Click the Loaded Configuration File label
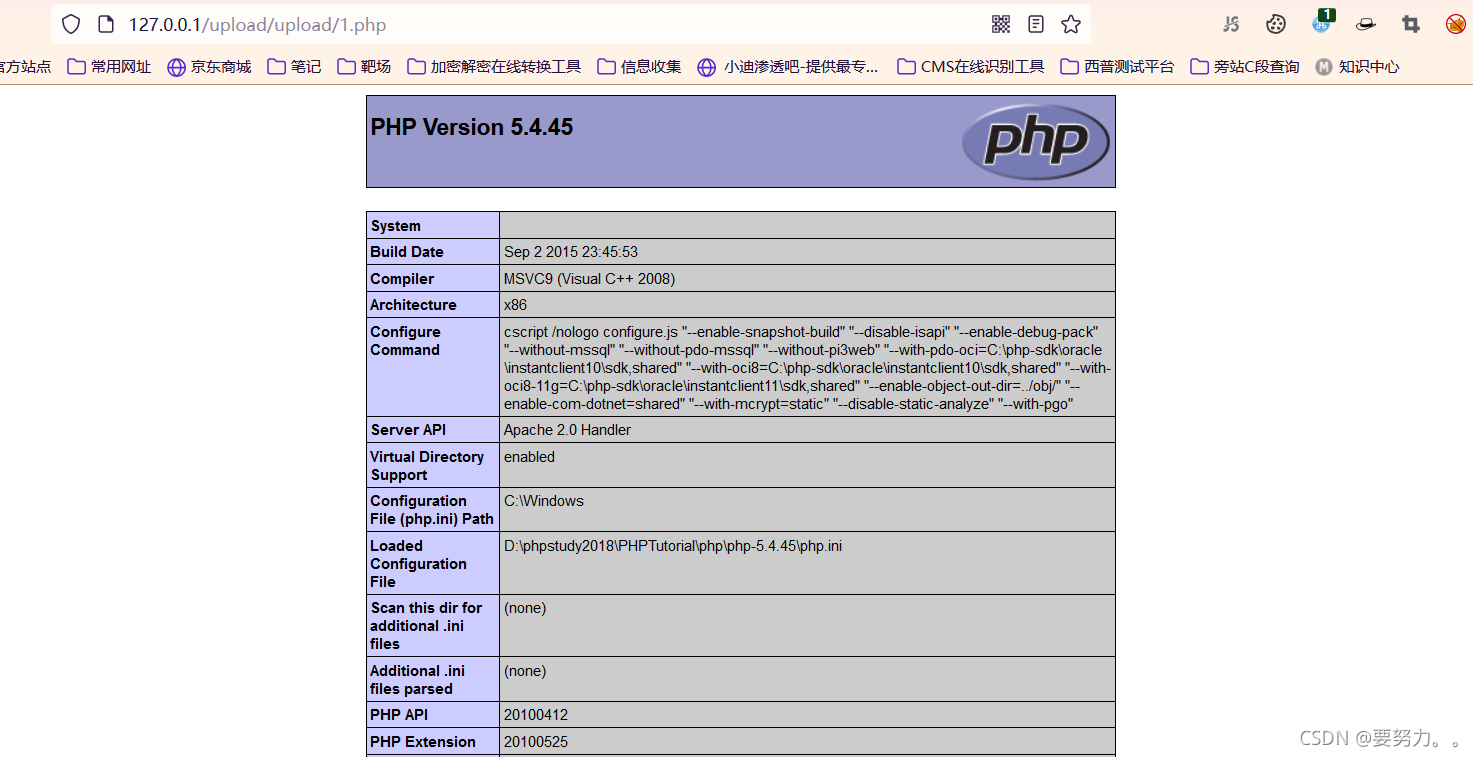This screenshot has width=1473, height=757. 418,564
